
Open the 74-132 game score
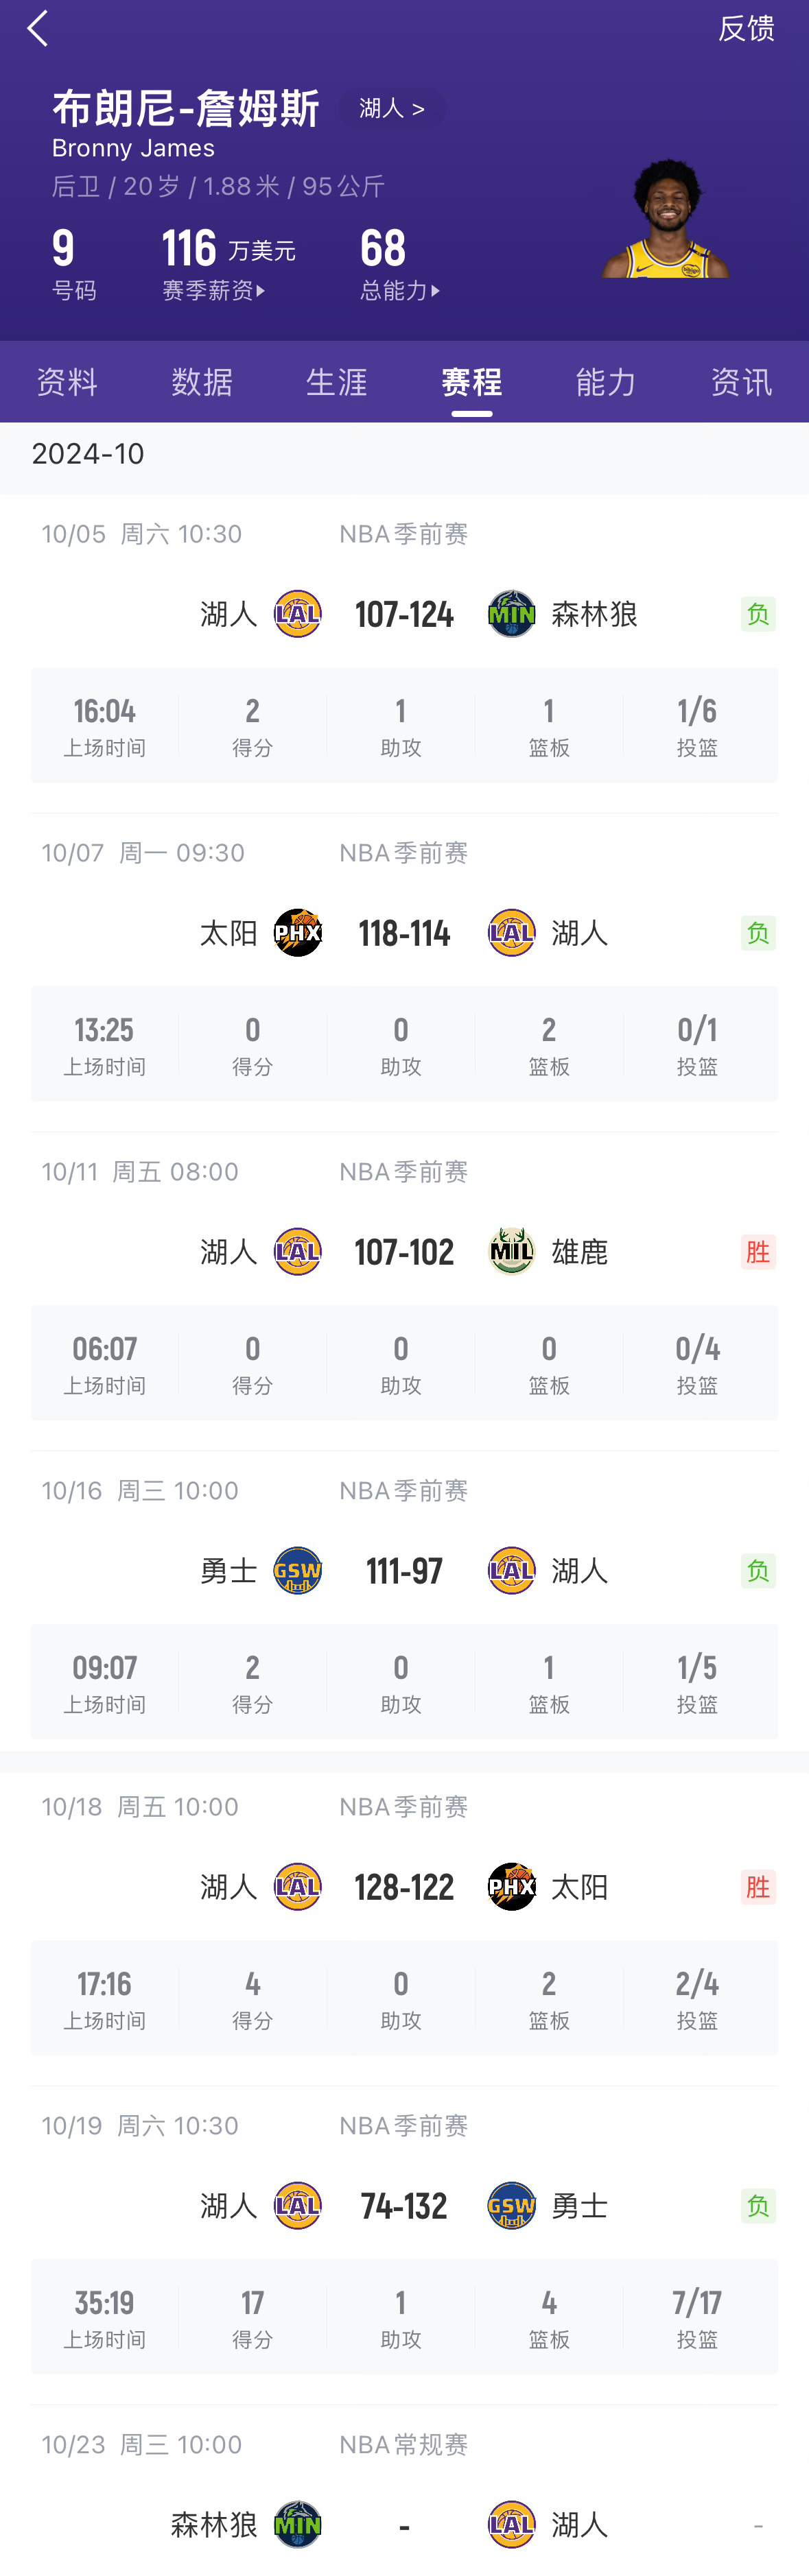(x=404, y=2206)
